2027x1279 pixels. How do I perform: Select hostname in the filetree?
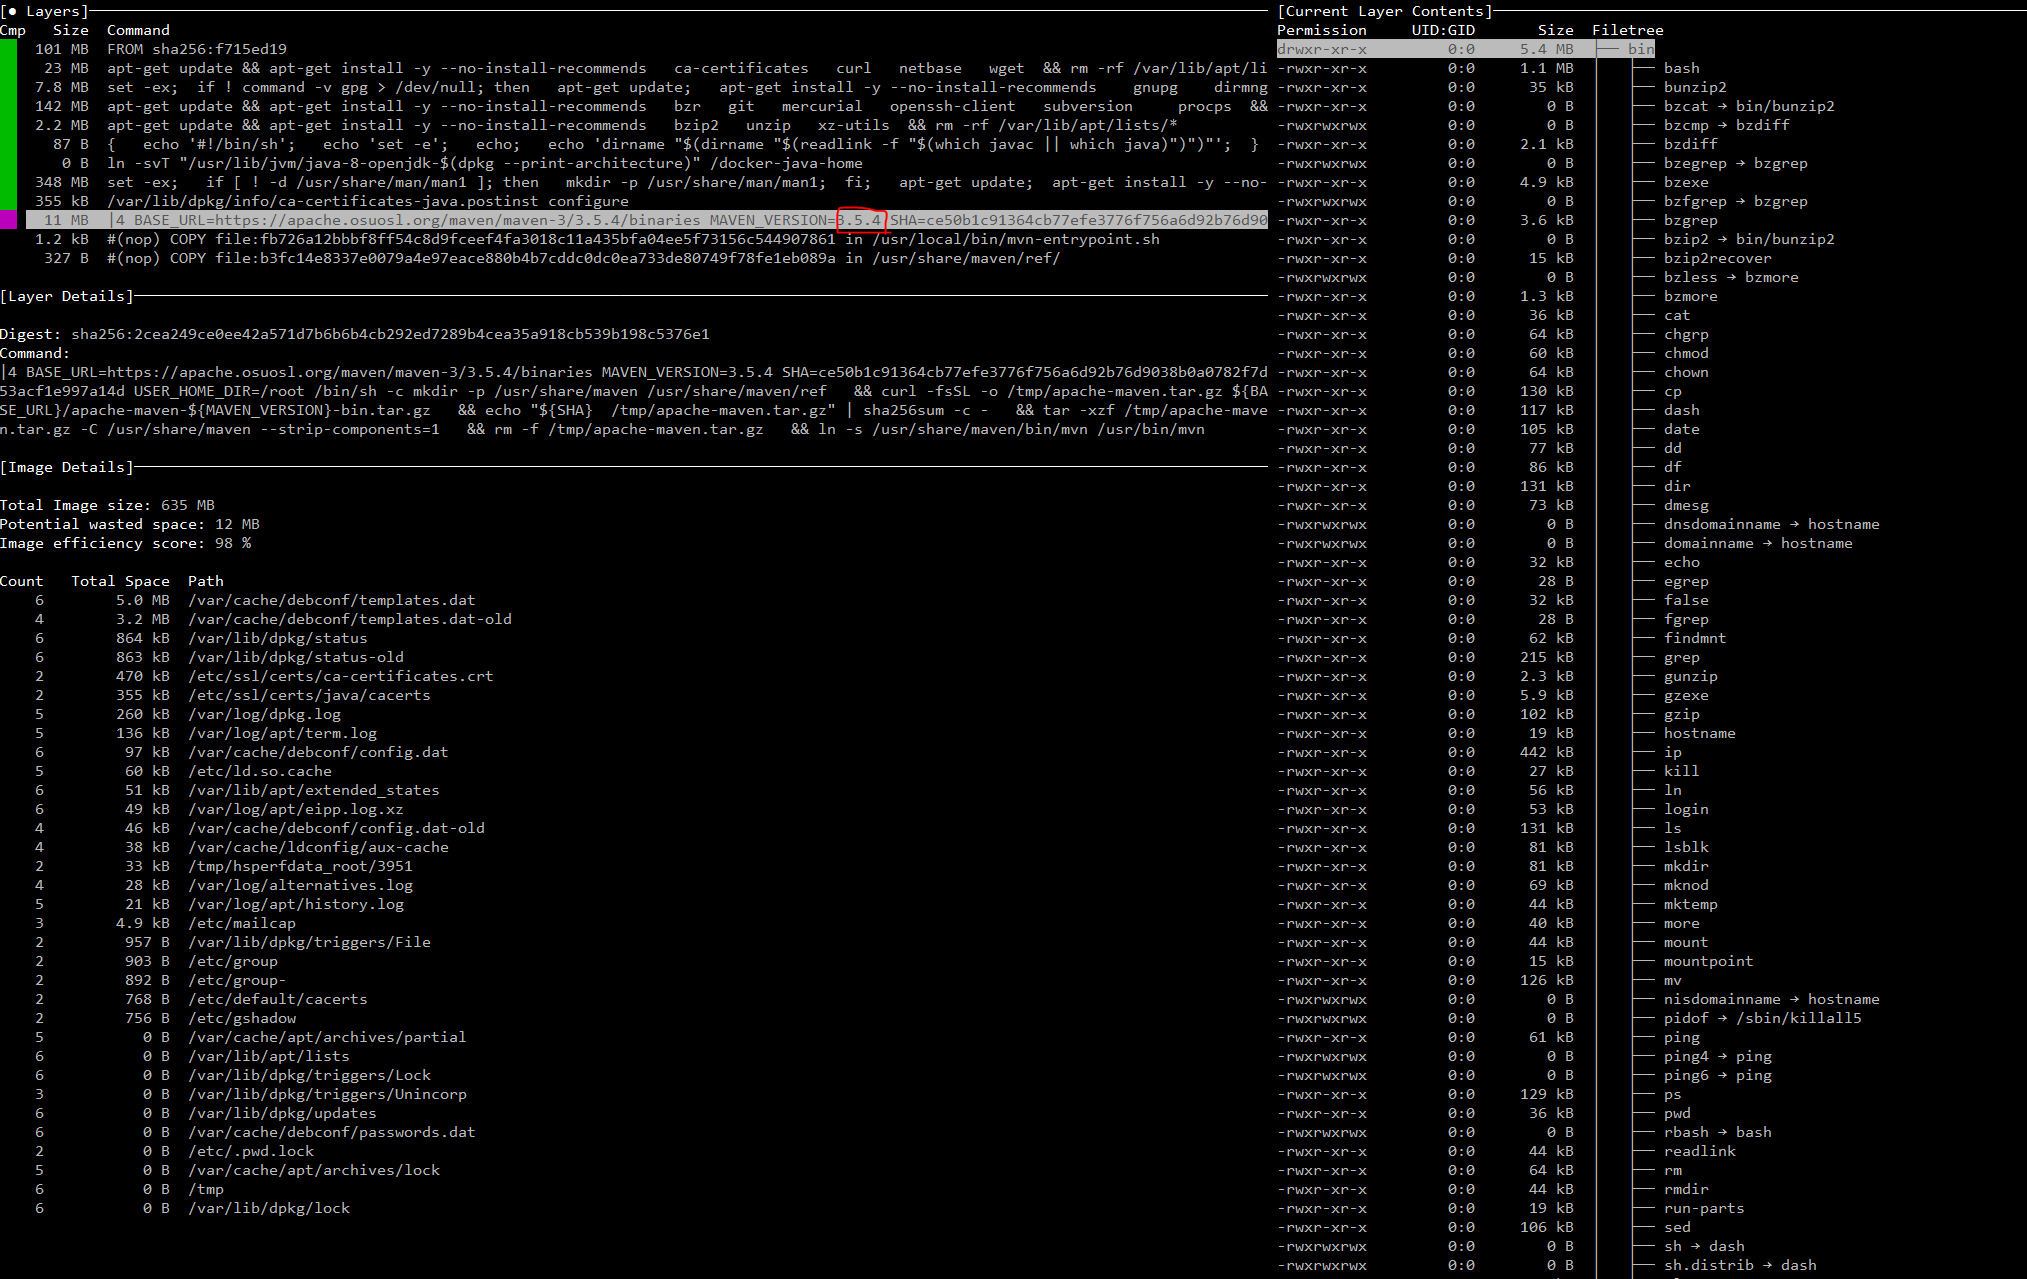(x=1699, y=733)
